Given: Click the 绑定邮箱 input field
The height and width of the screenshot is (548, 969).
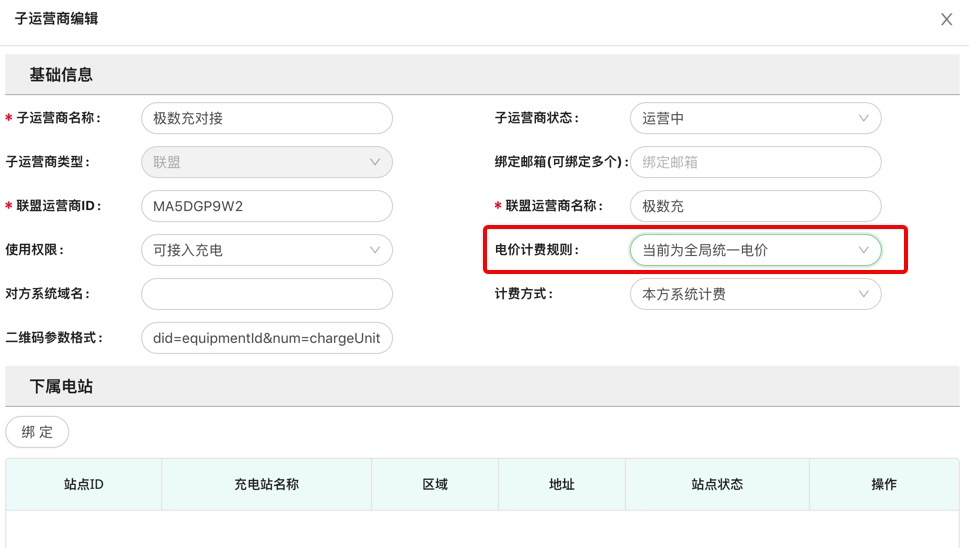Looking at the screenshot, I should 755,162.
